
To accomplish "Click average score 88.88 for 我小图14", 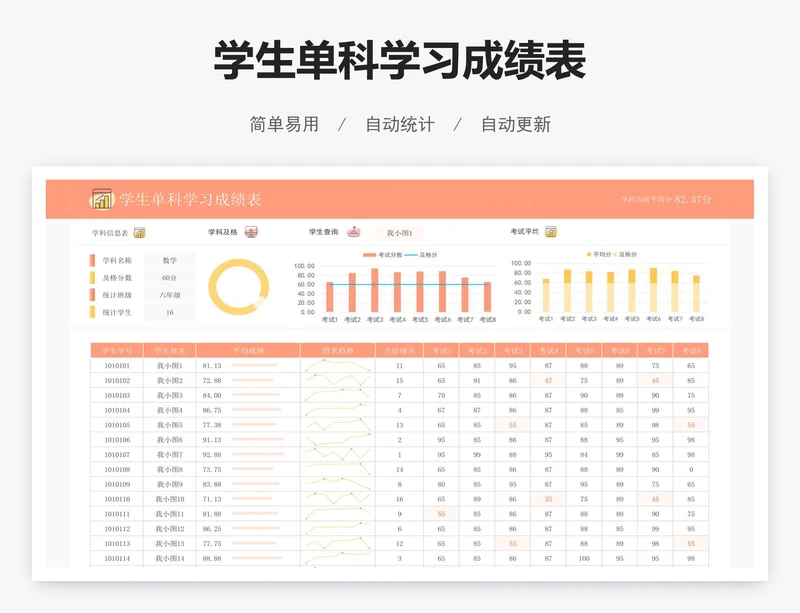I will tap(212, 558).
